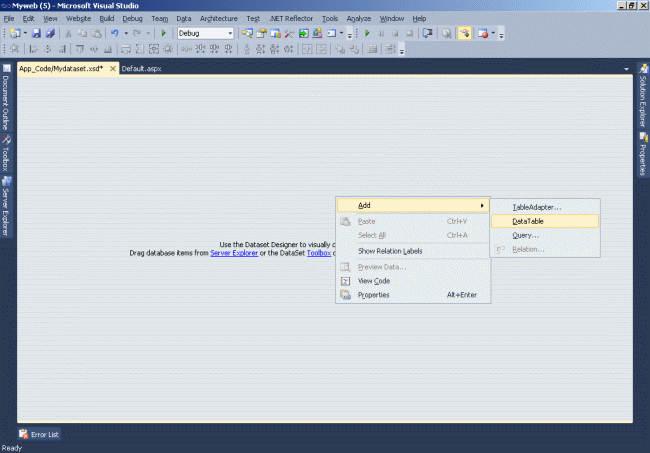Expand the active documents list arrow

[x=626, y=69]
